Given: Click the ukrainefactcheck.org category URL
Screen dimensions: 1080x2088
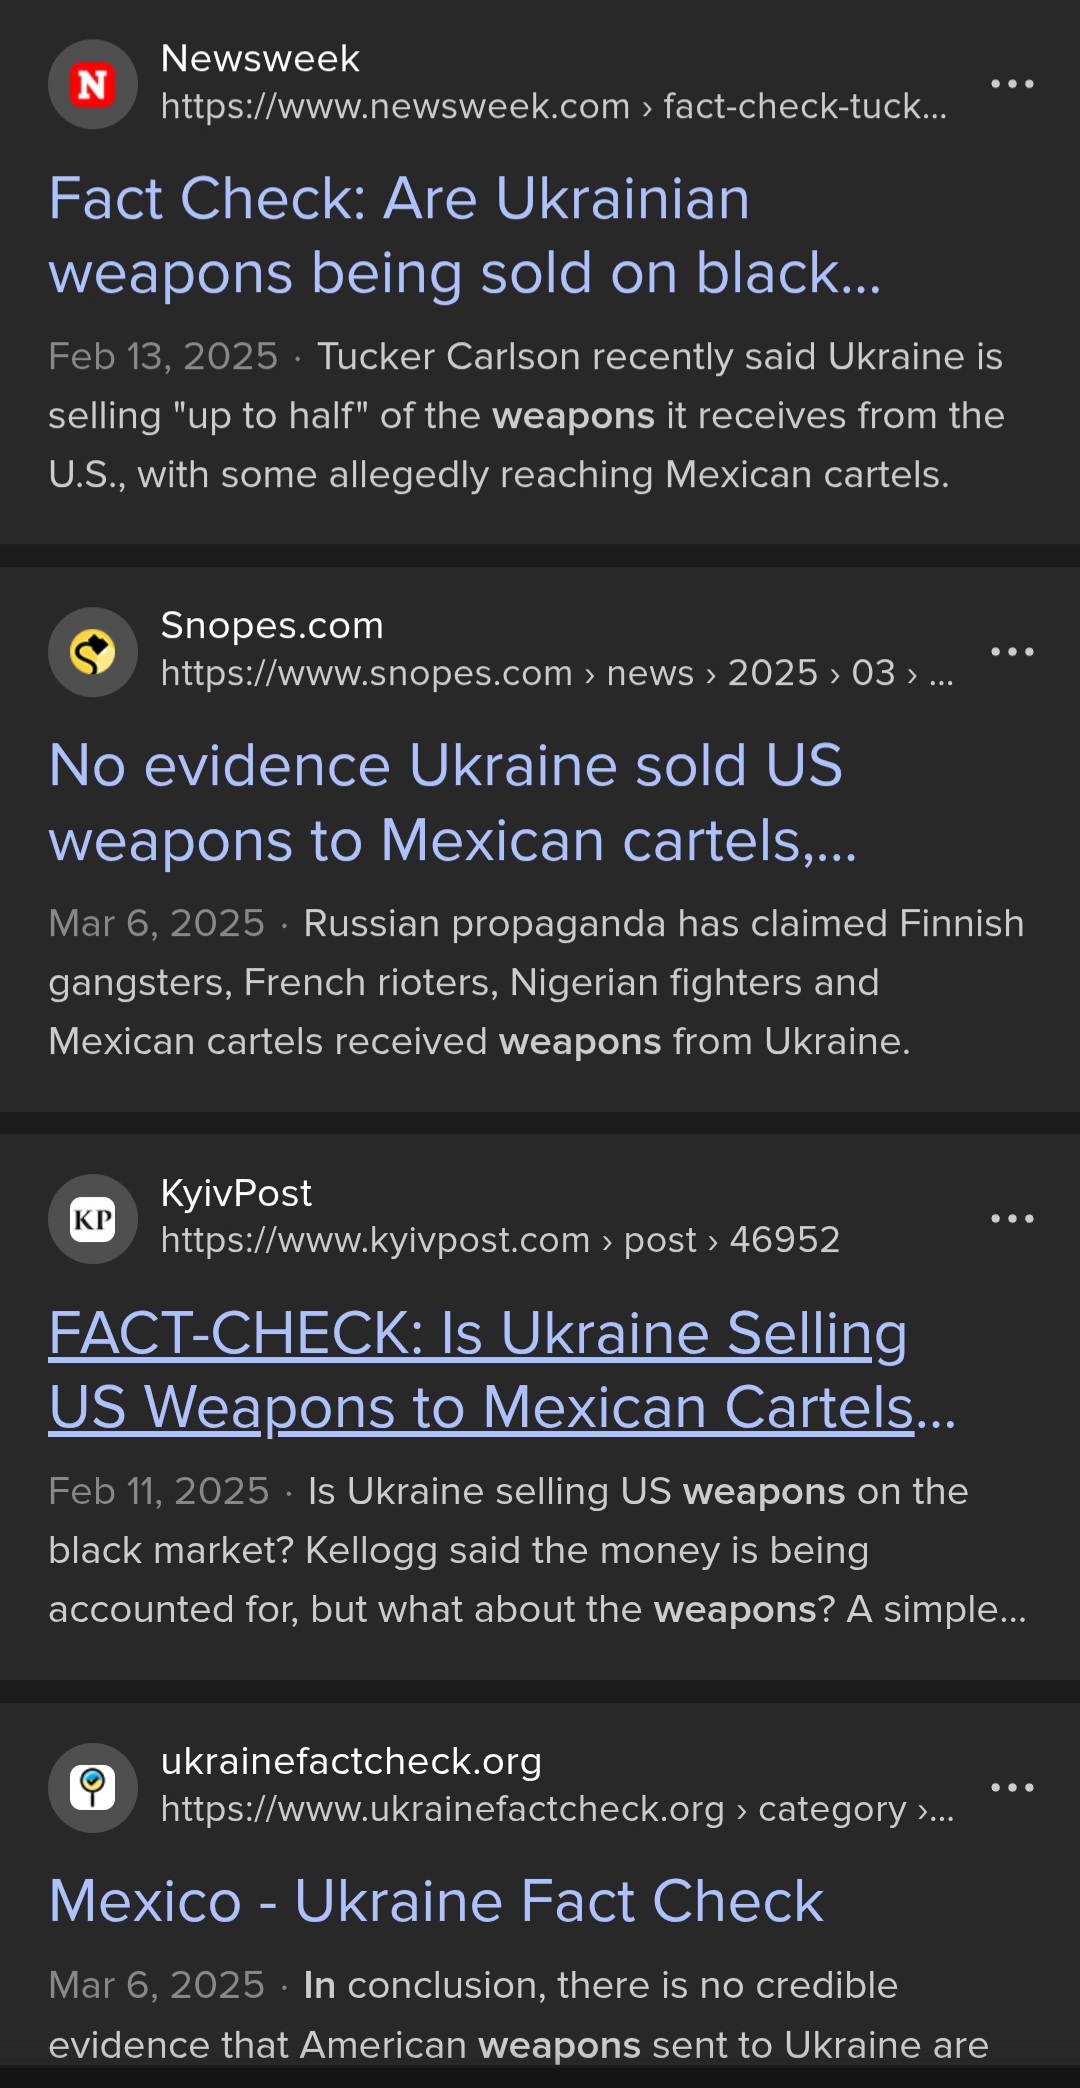Looking at the screenshot, I should click(x=557, y=1809).
